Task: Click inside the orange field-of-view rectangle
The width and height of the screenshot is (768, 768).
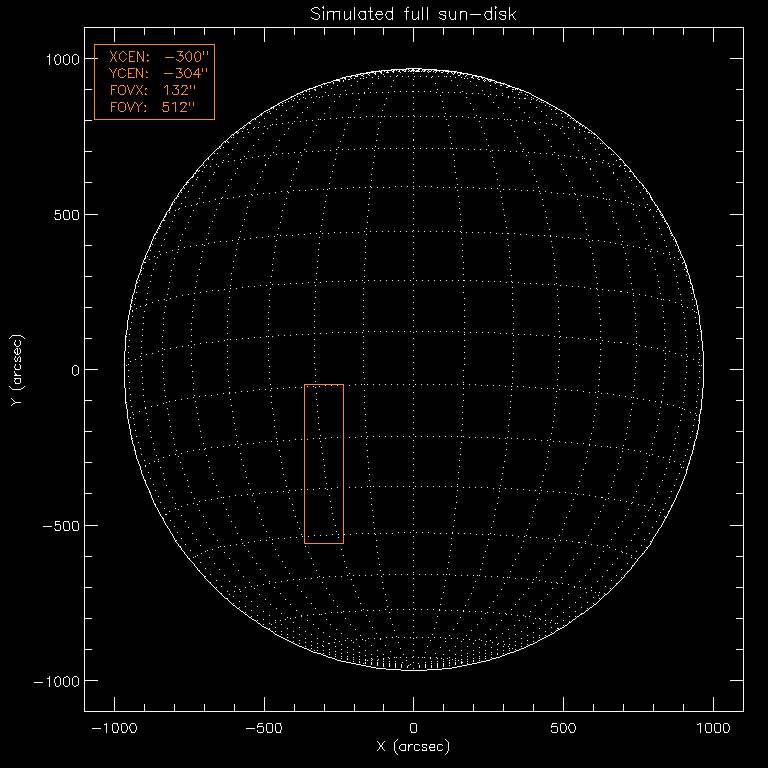Action: tap(324, 464)
